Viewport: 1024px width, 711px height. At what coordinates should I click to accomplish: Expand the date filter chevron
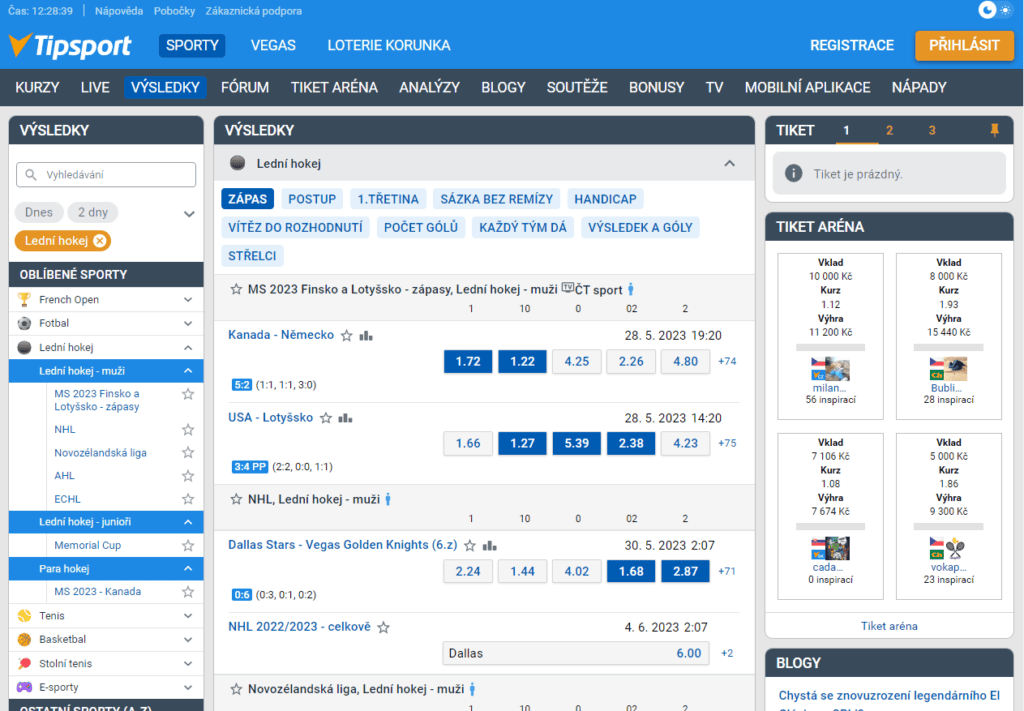189,213
